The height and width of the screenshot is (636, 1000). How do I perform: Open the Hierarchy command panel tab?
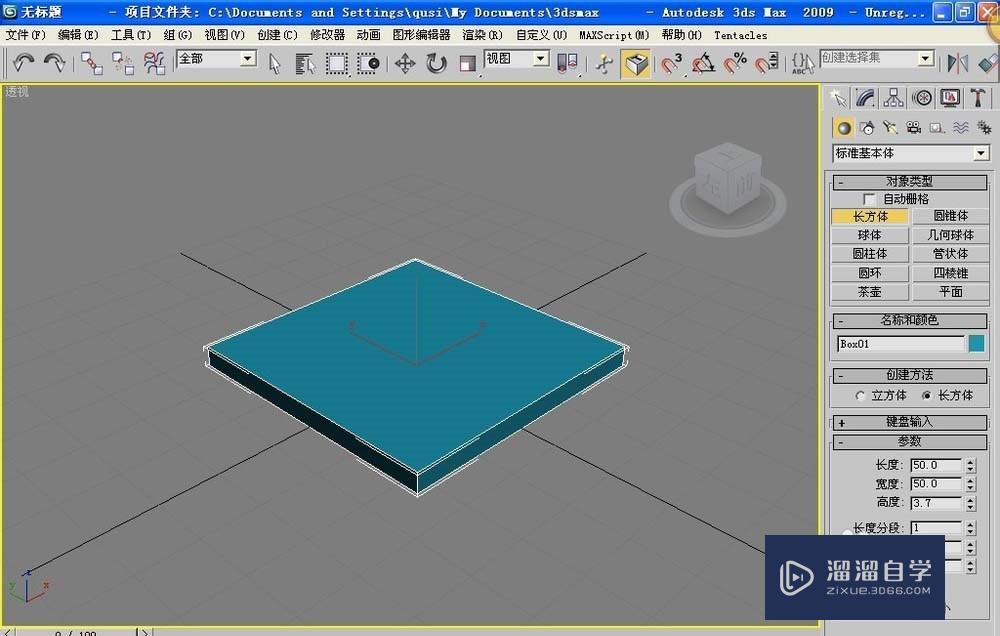(893, 98)
